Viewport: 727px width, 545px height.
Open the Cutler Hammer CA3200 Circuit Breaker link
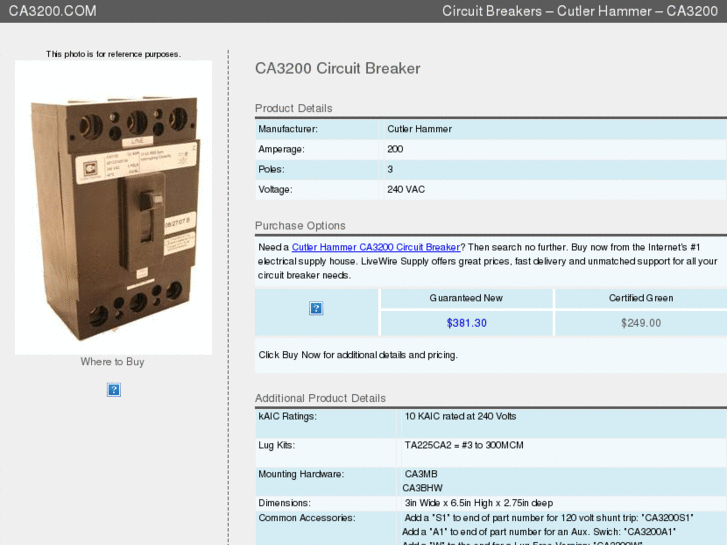376,247
